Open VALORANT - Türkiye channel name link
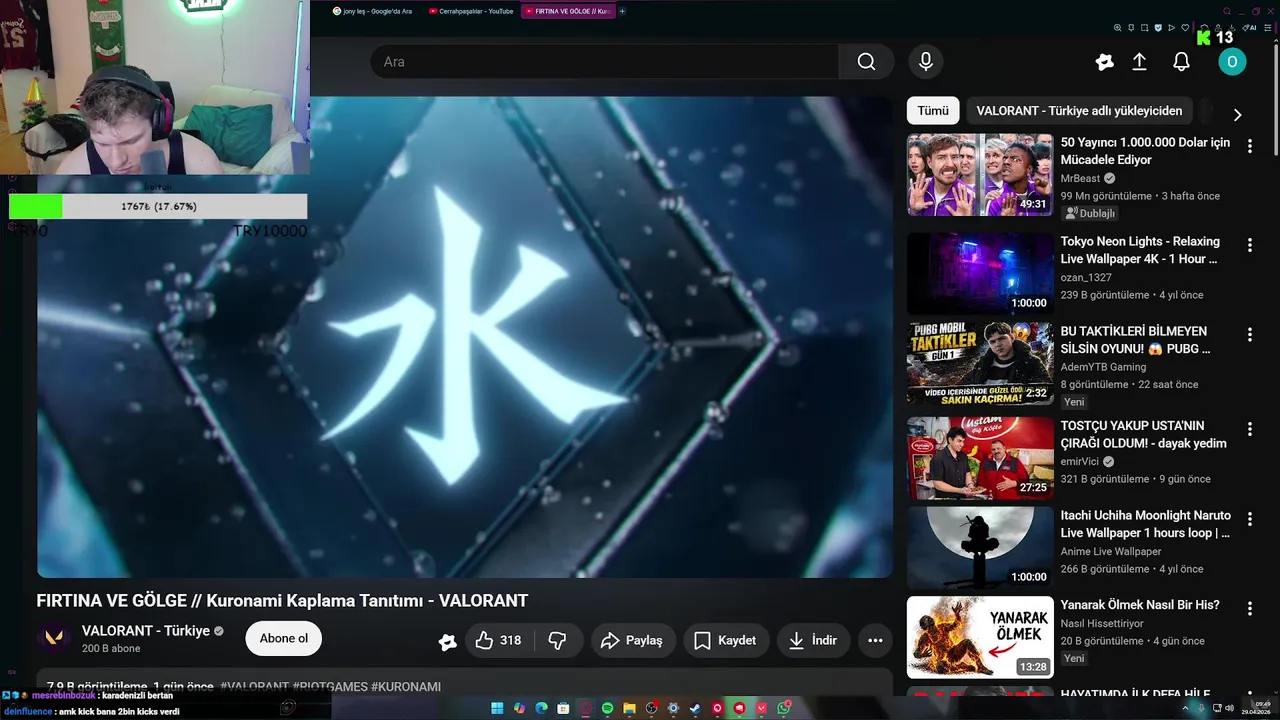The width and height of the screenshot is (1280, 720). 146,631
